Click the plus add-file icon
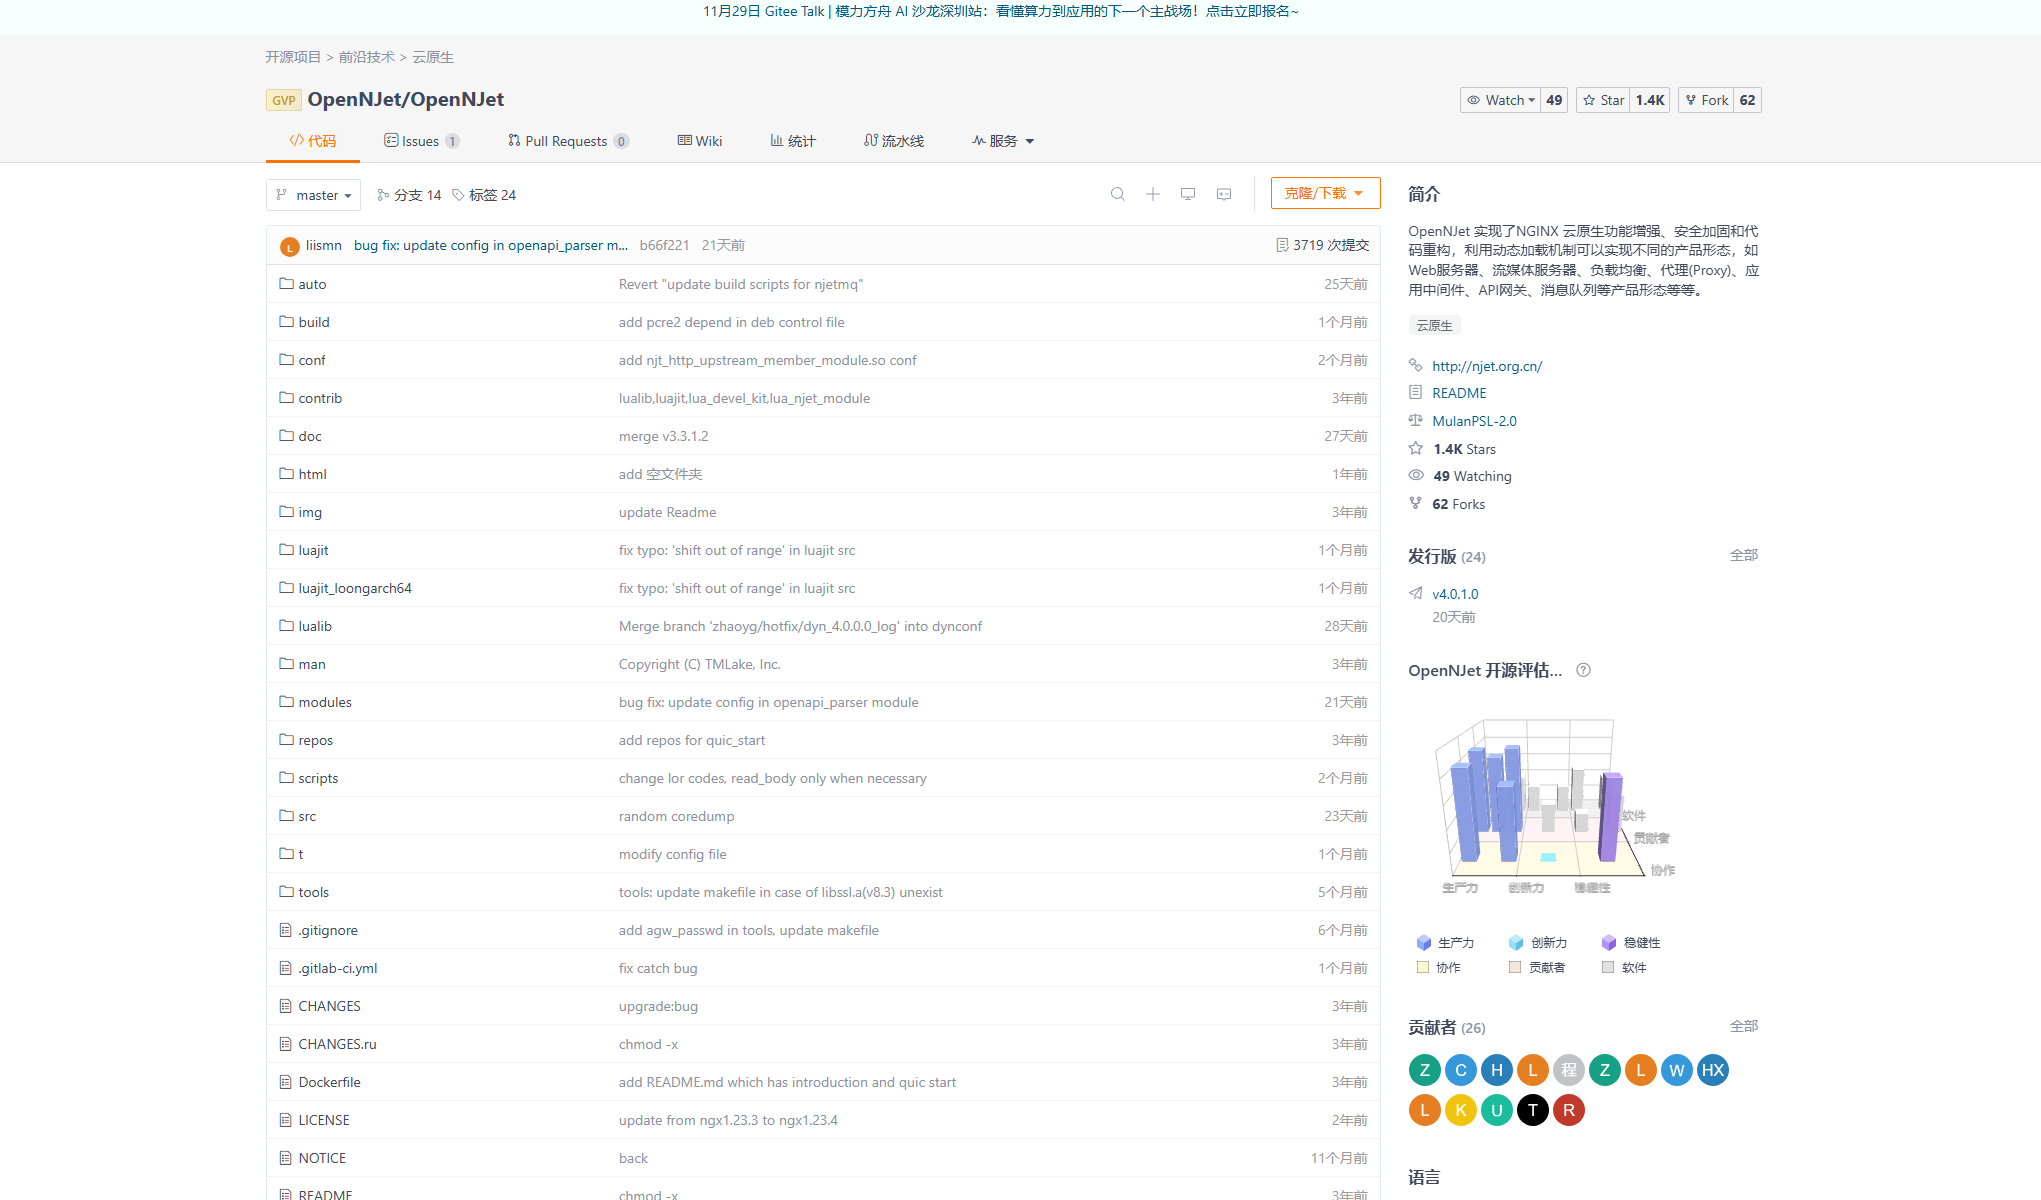This screenshot has width=2041, height=1200. tap(1152, 194)
